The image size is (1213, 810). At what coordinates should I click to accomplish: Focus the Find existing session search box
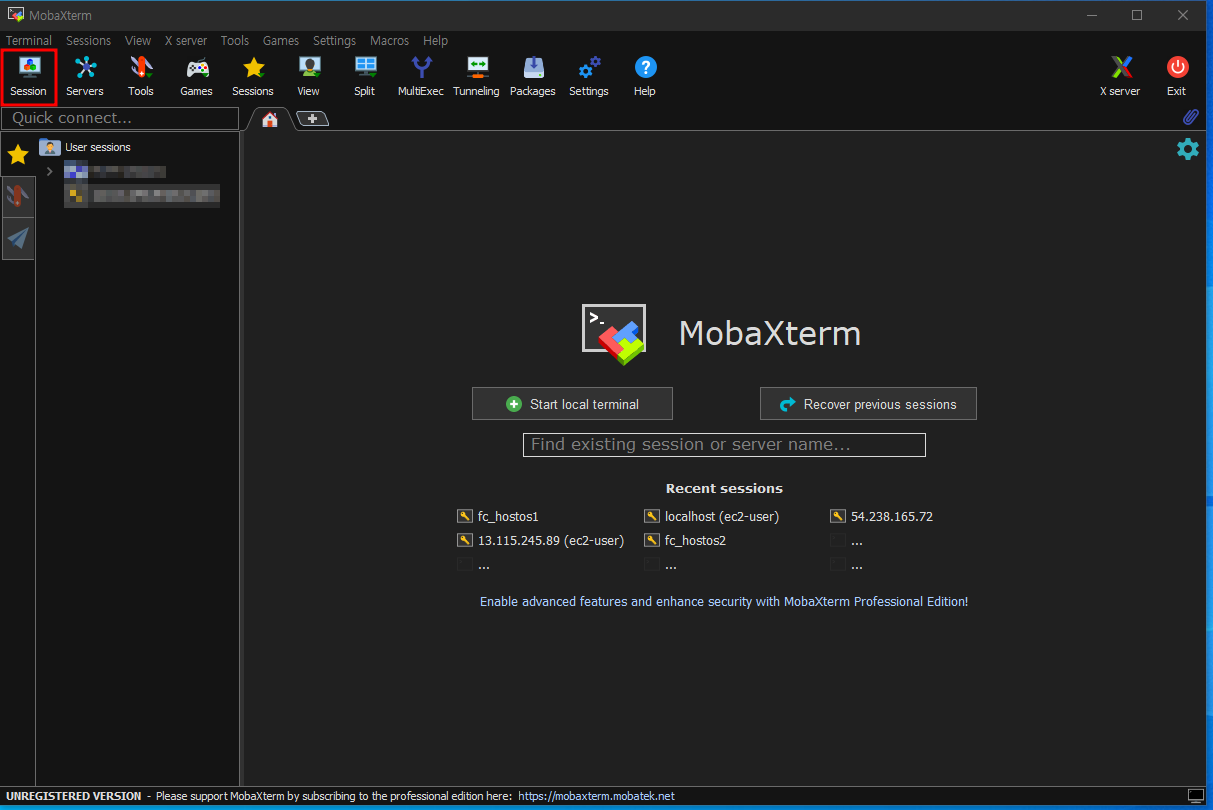tap(724, 444)
